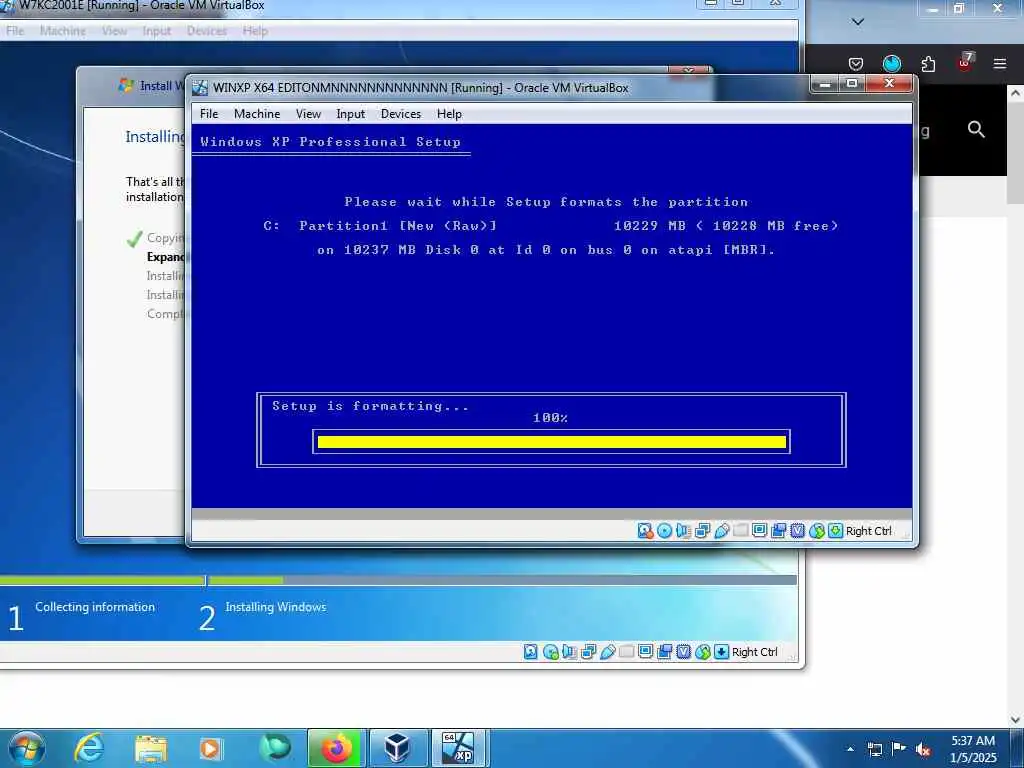Click keyboard capture arrow icon in WINXP status bar
This screenshot has height=768, width=1024.
coord(835,531)
